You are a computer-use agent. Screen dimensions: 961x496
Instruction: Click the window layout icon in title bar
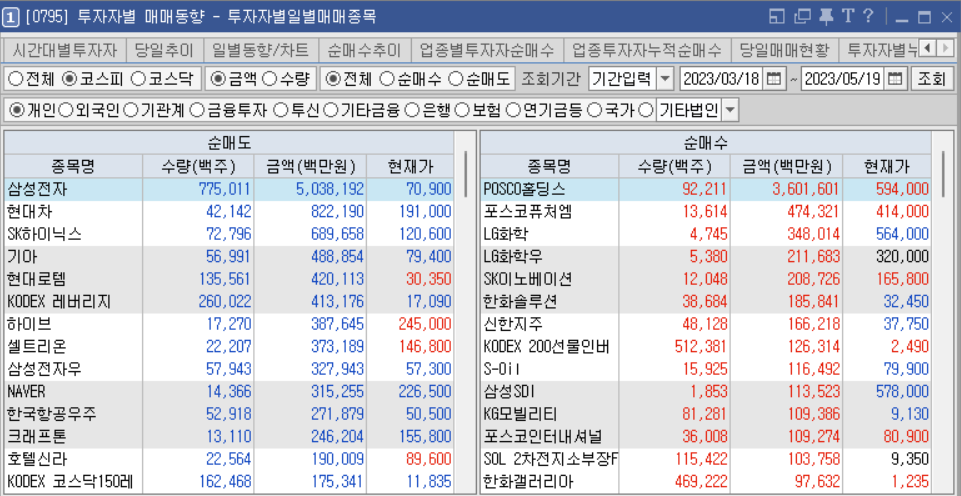click(777, 17)
